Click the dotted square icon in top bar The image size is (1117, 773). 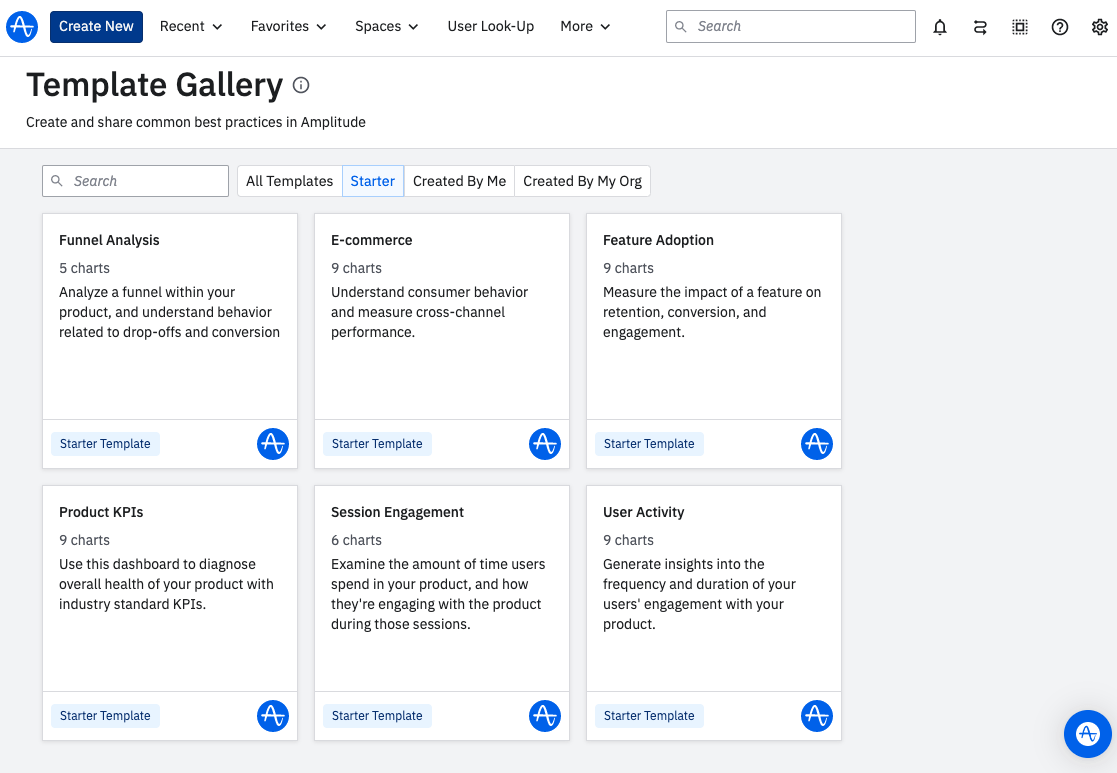pos(1020,27)
